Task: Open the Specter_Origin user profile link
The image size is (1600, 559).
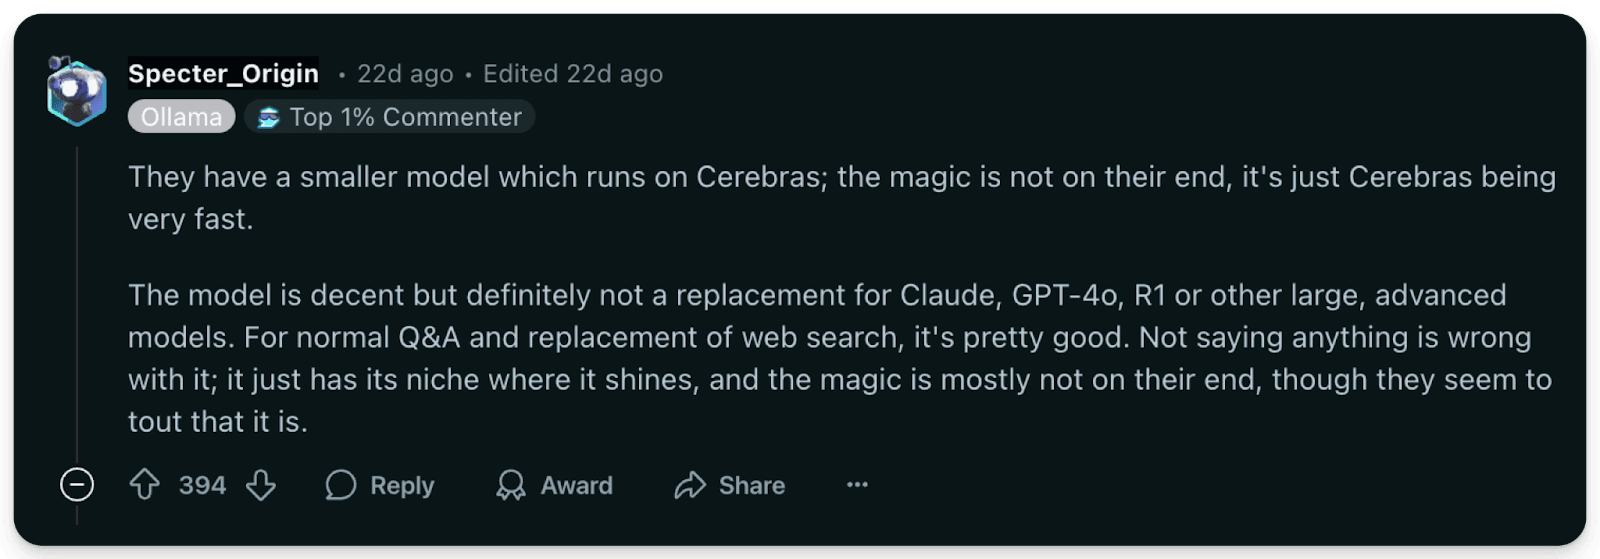Action: pos(223,74)
